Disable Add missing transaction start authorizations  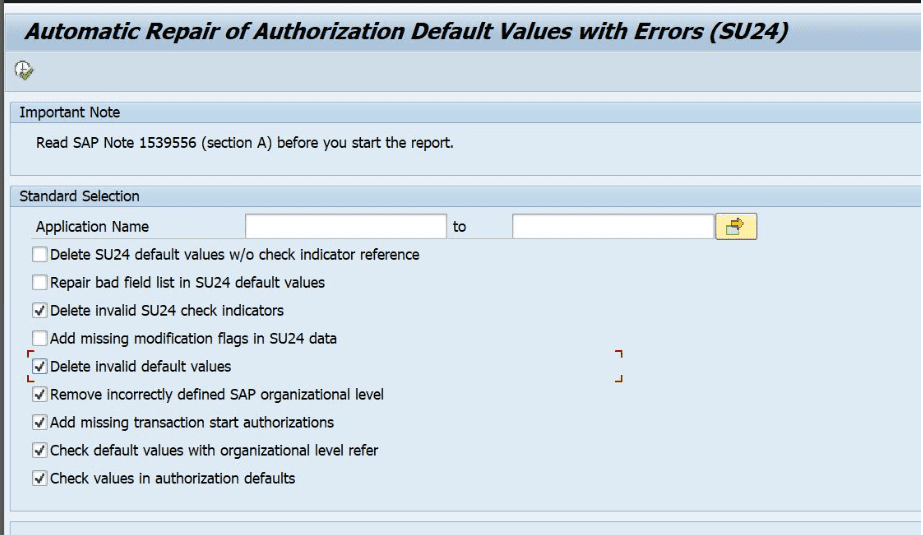tap(40, 423)
